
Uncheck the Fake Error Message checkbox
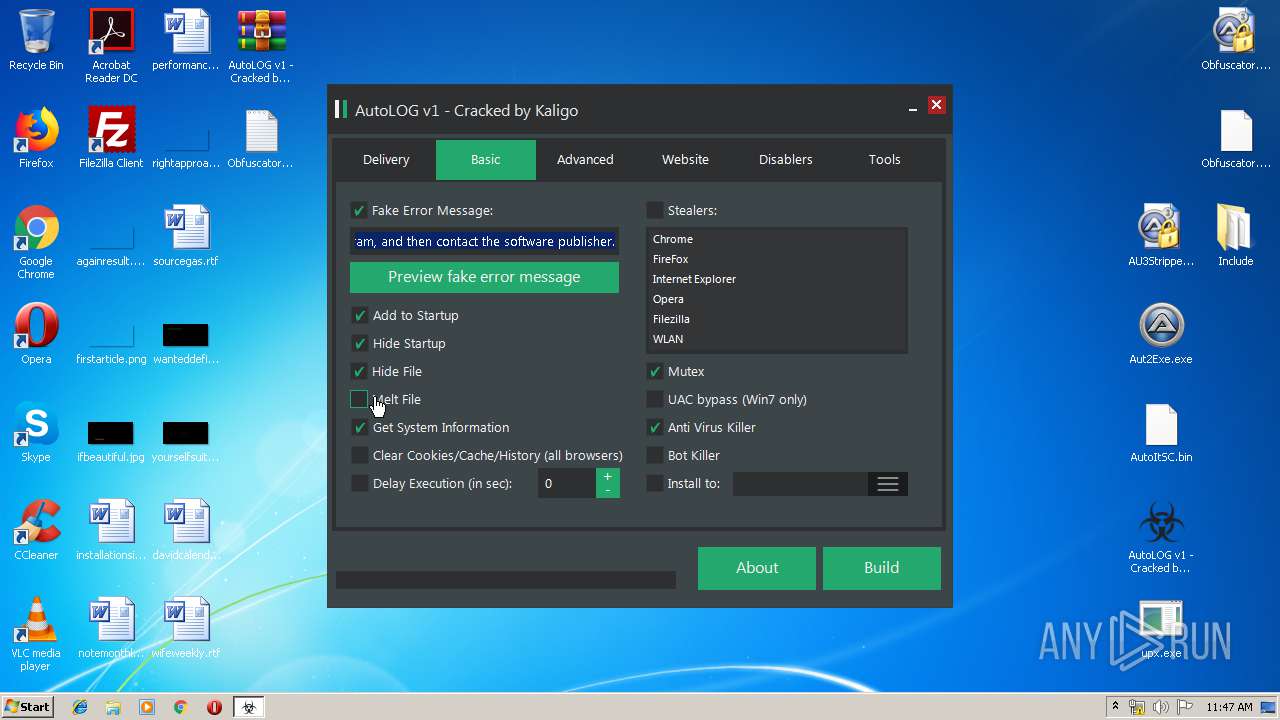(358, 210)
